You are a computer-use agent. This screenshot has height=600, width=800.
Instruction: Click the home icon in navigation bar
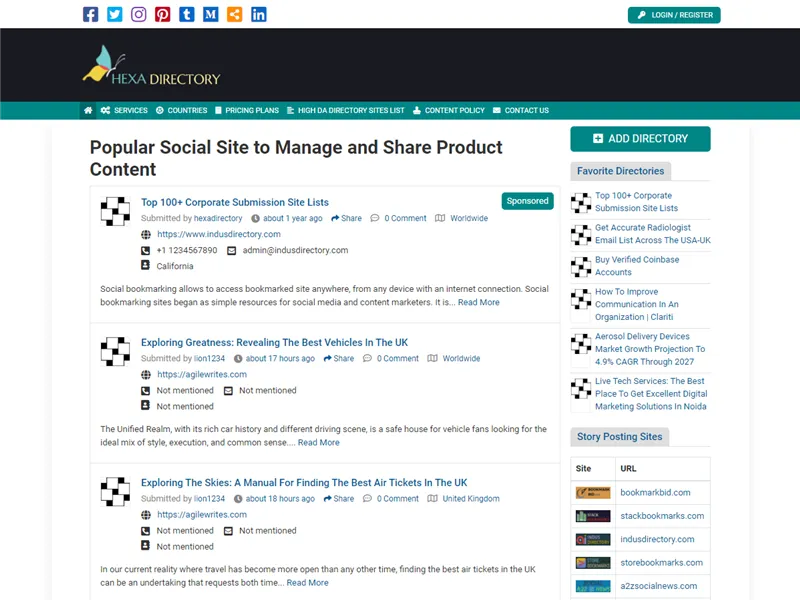pyautogui.click(x=89, y=111)
